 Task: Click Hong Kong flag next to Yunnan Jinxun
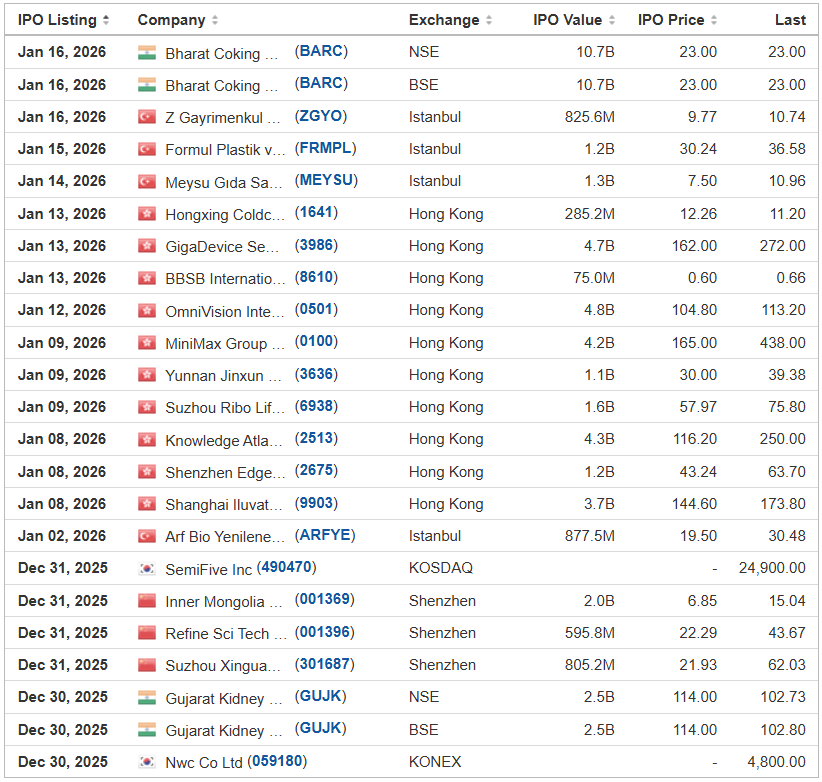147,375
